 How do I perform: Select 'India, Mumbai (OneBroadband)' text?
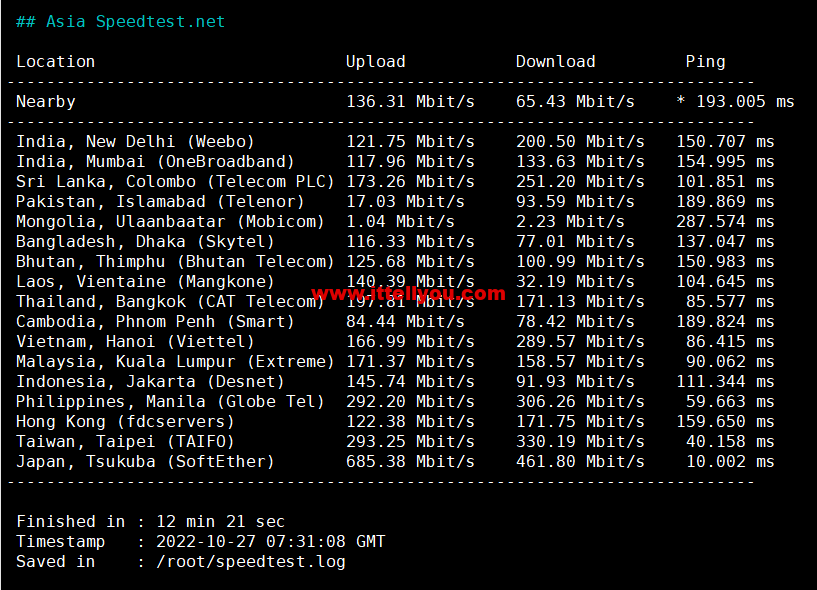(155, 162)
